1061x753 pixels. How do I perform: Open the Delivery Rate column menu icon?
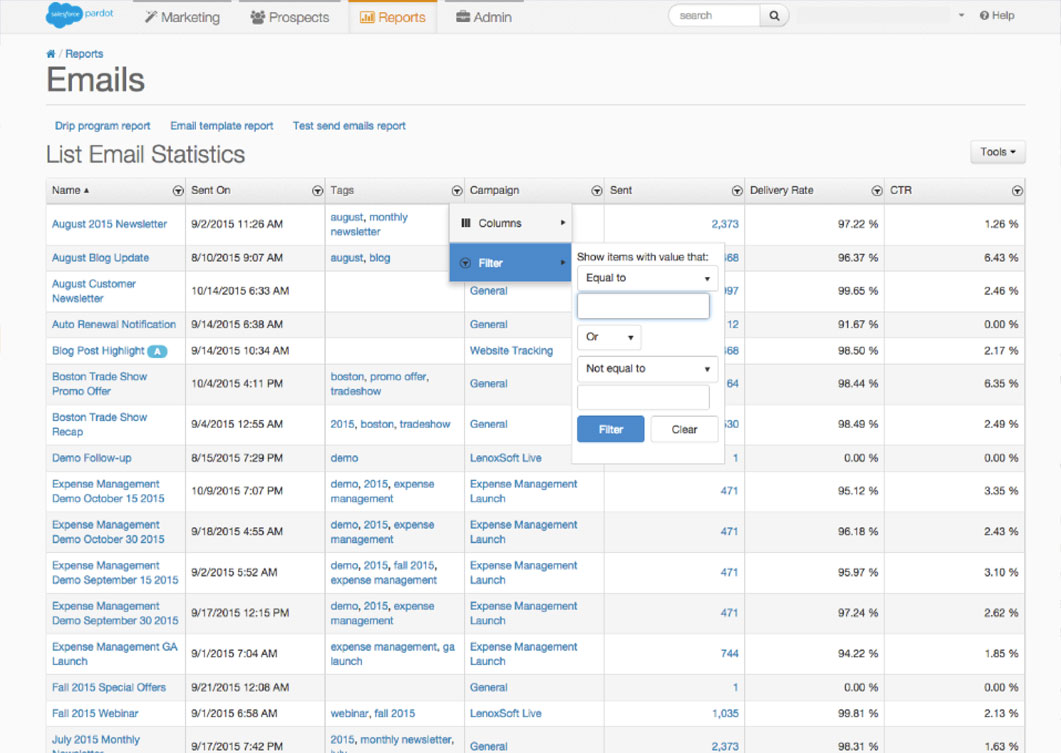tap(876, 191)
